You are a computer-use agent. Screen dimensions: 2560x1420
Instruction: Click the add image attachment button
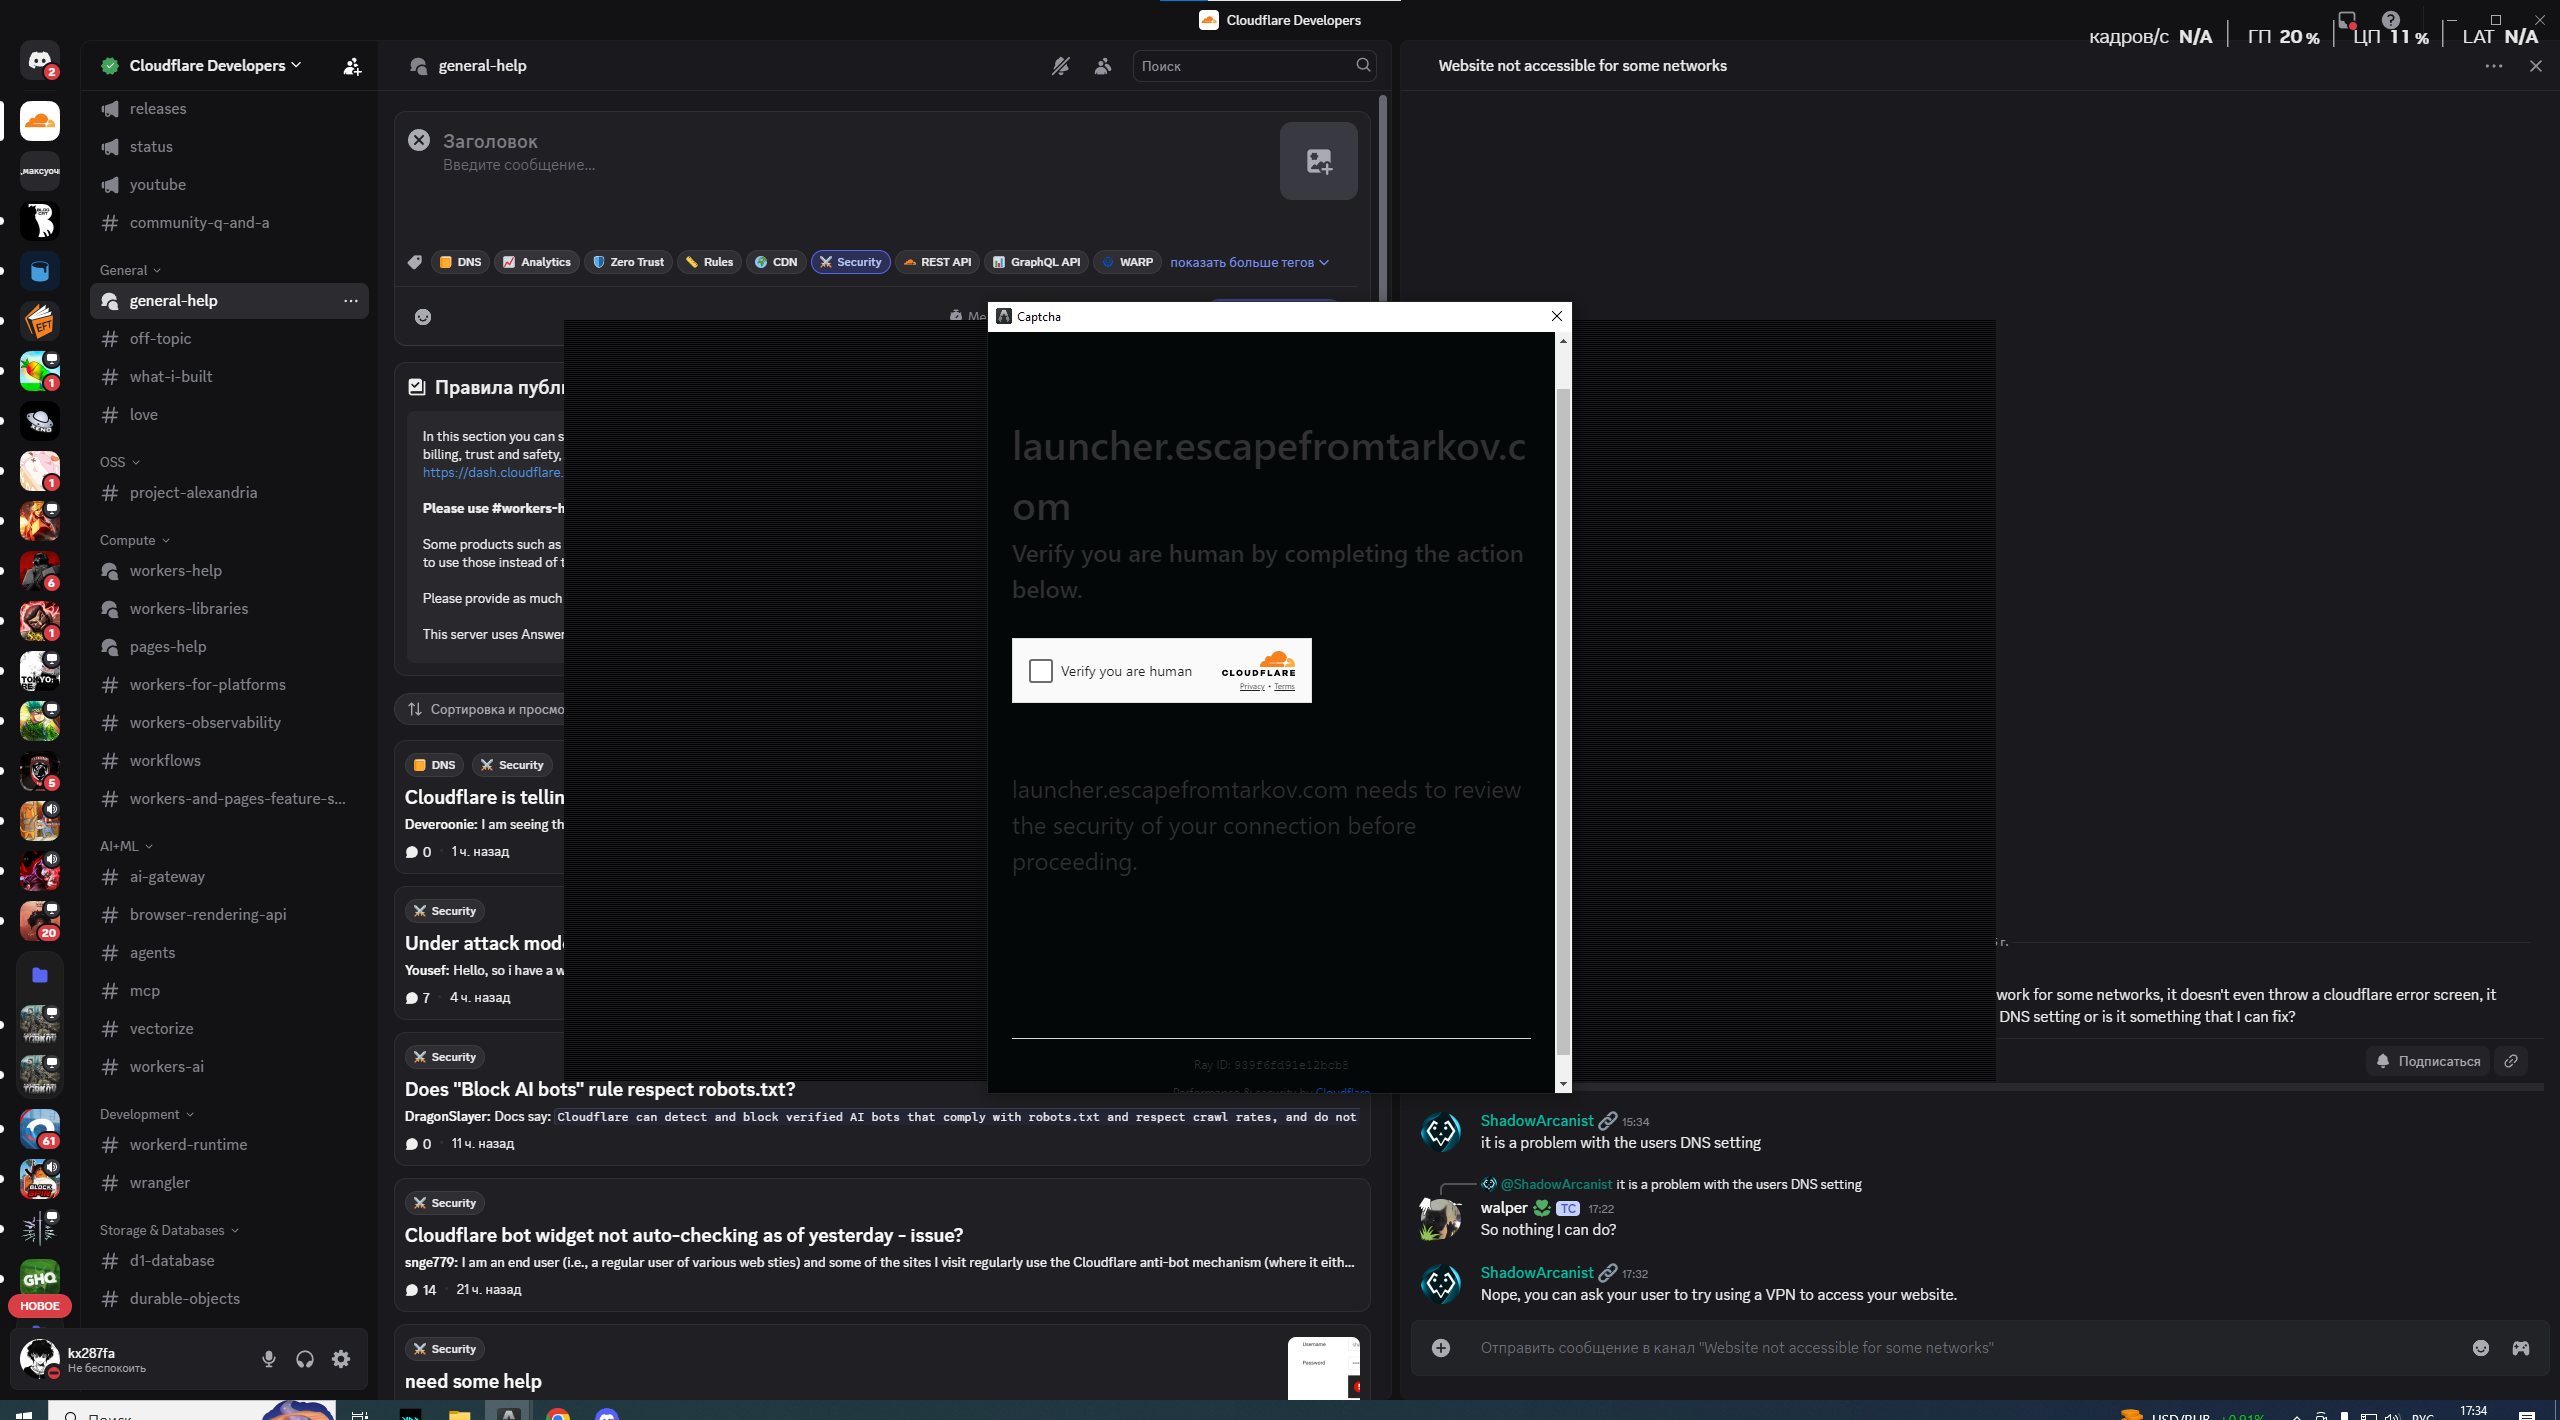[x=1318, y=161]
